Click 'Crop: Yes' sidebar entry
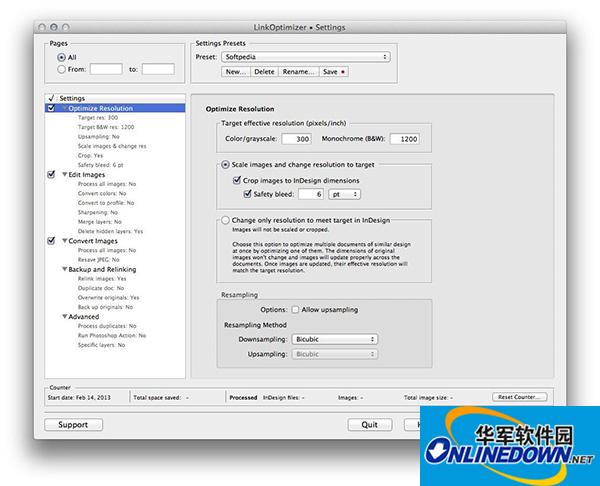This screenshot has width=600, height=486. point(90,155)
